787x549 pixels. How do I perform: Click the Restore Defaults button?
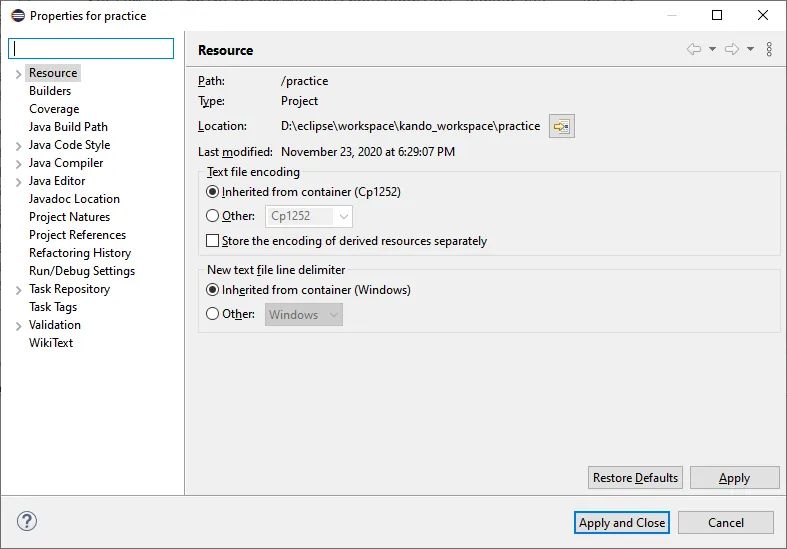click(x=636, y=478)
